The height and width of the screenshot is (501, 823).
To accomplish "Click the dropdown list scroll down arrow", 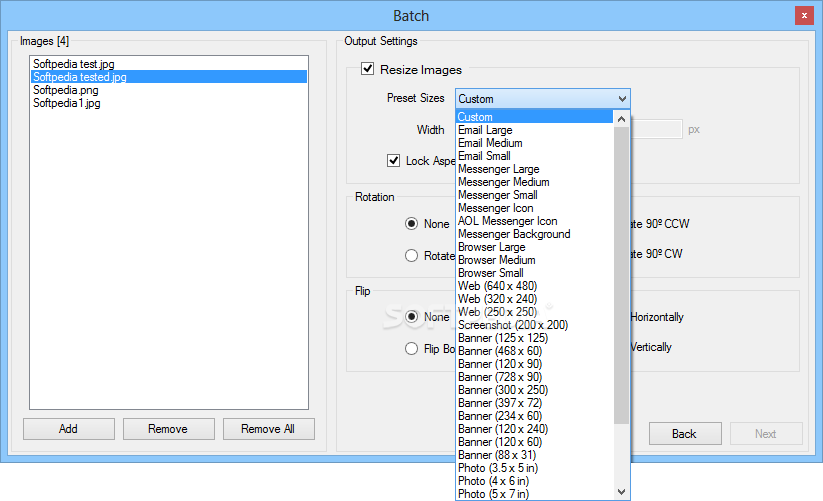I will [621, 492].
